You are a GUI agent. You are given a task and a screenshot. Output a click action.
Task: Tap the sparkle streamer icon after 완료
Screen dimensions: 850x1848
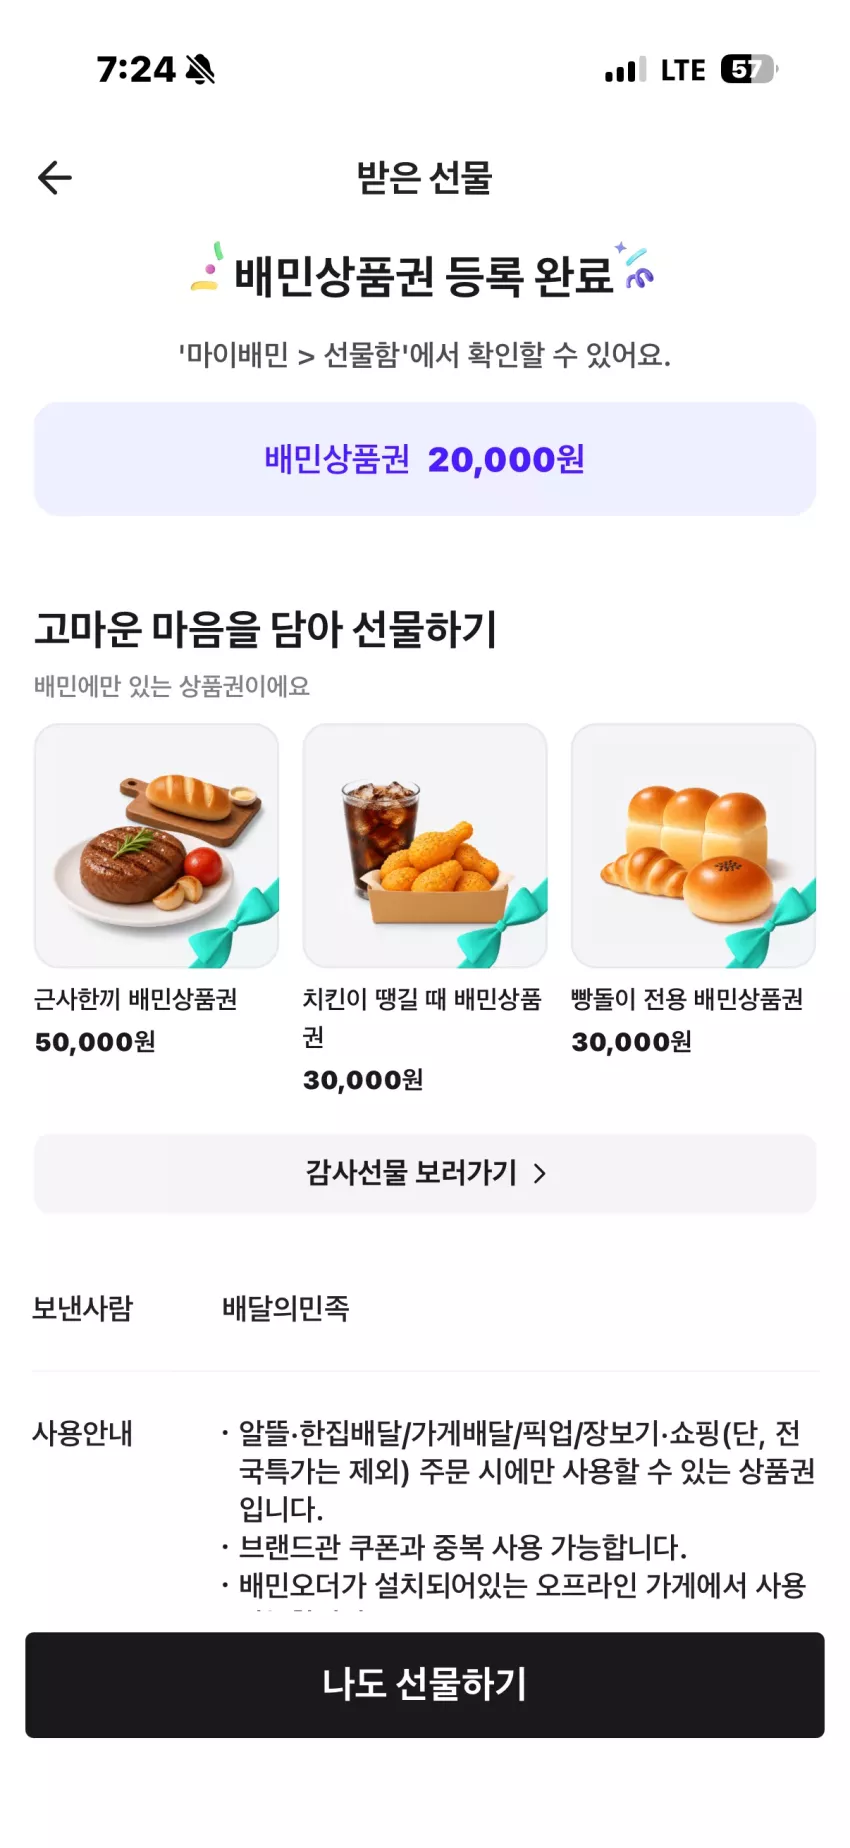(634, 266)
